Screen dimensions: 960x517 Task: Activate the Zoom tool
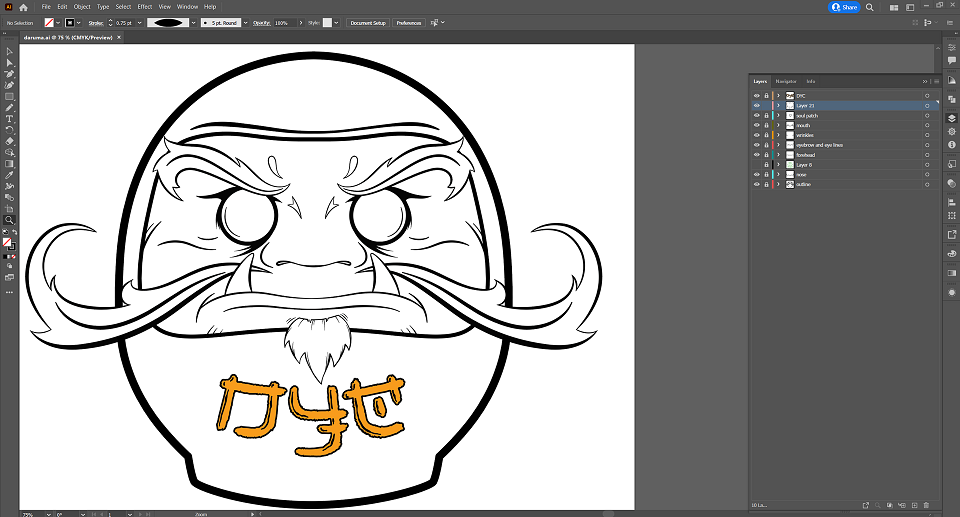click(9, 220)
